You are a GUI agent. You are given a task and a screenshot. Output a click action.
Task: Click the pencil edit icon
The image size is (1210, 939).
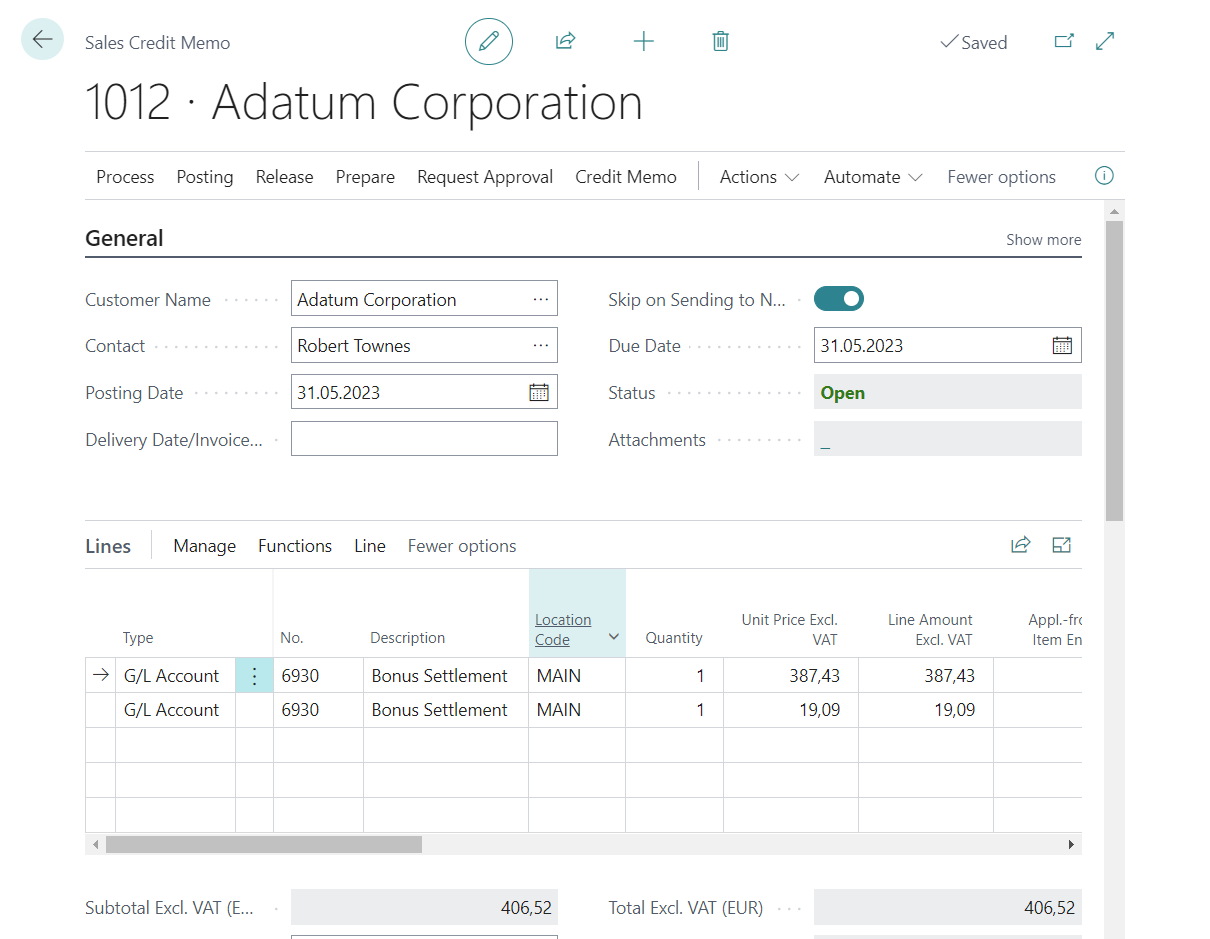[488, 42]
